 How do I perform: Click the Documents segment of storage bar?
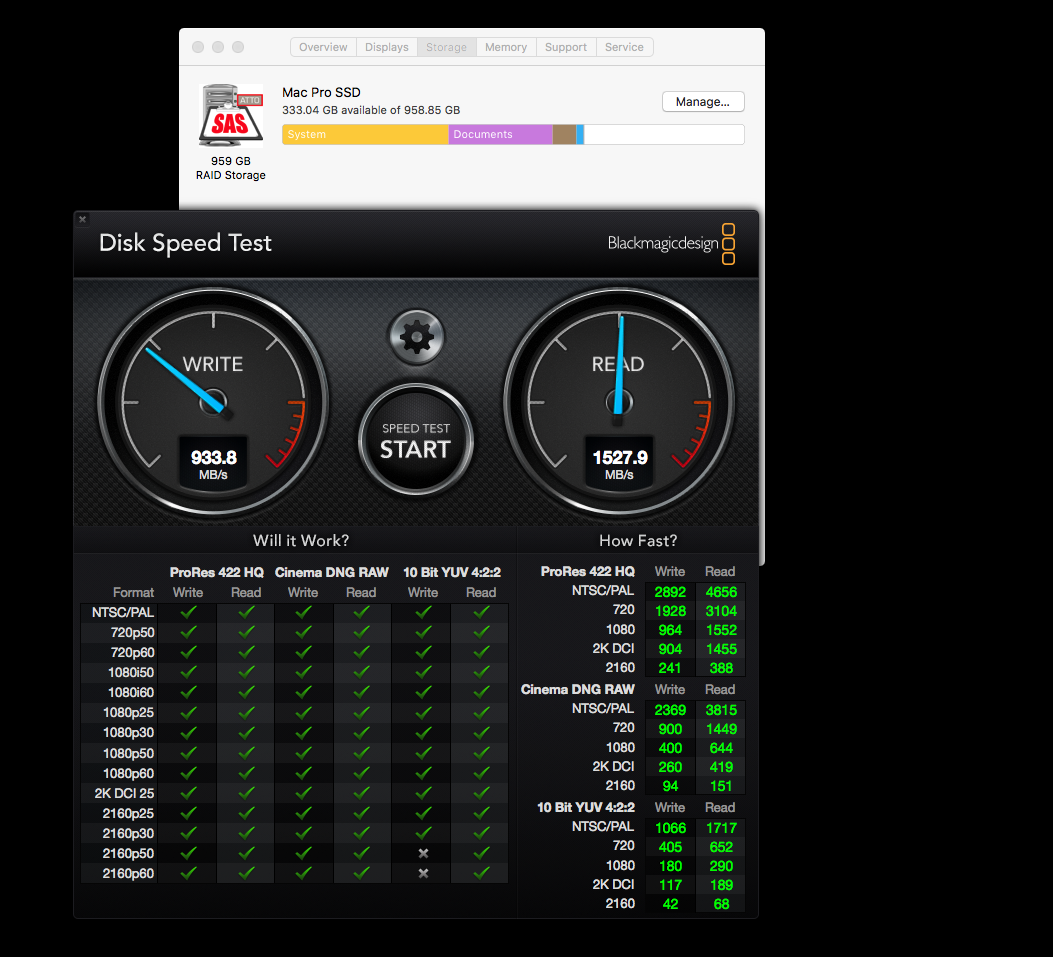[x=500, y=134]
